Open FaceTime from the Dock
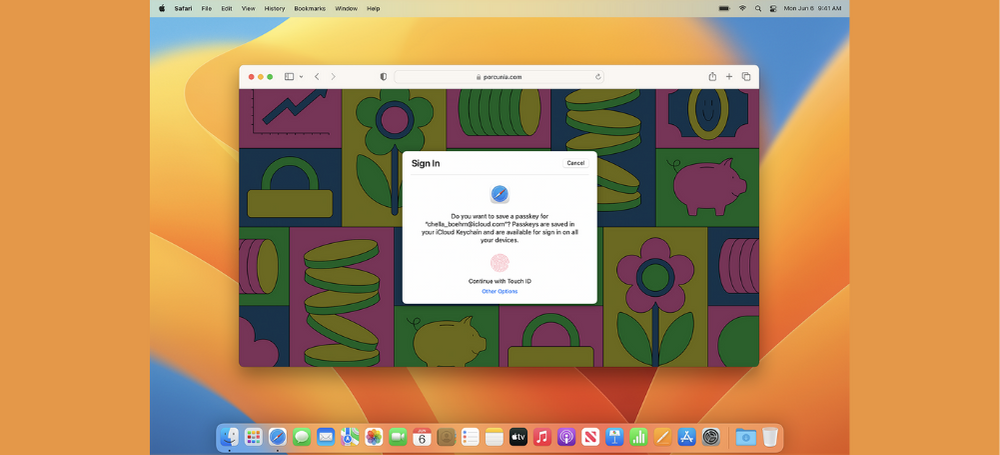 (398, 436)
